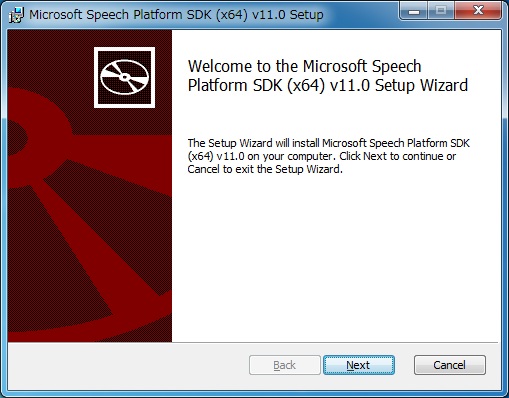Click the disabled maximize button
509x398 pixels.
[441, 11]
